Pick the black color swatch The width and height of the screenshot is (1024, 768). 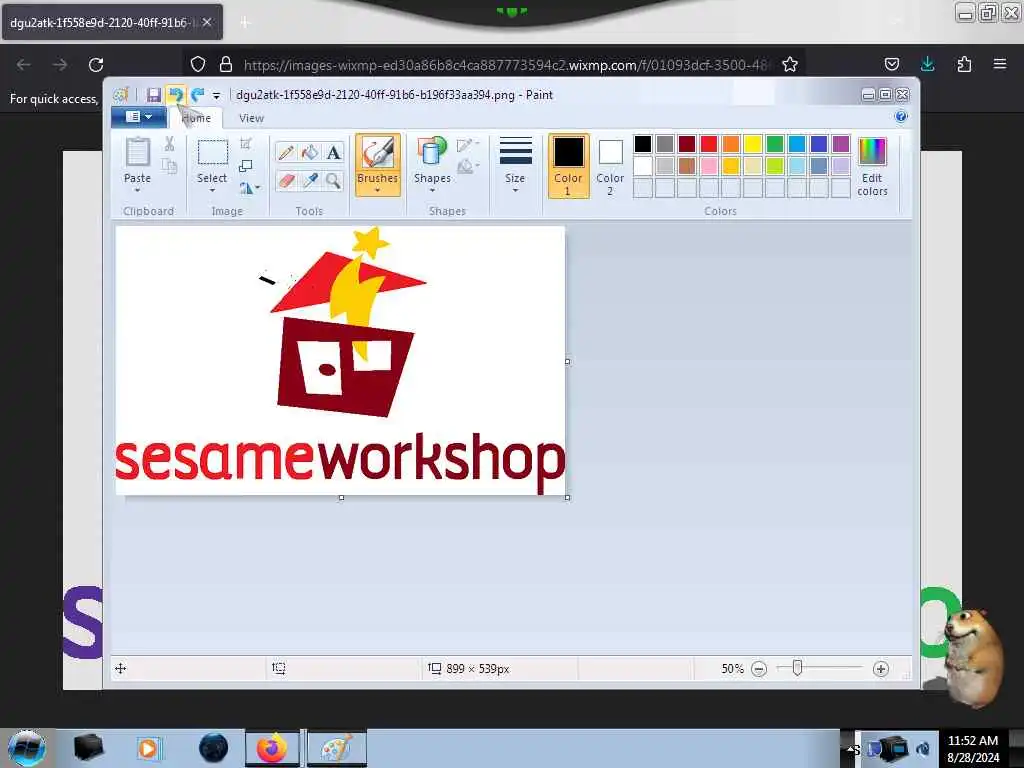pos(643,144)
